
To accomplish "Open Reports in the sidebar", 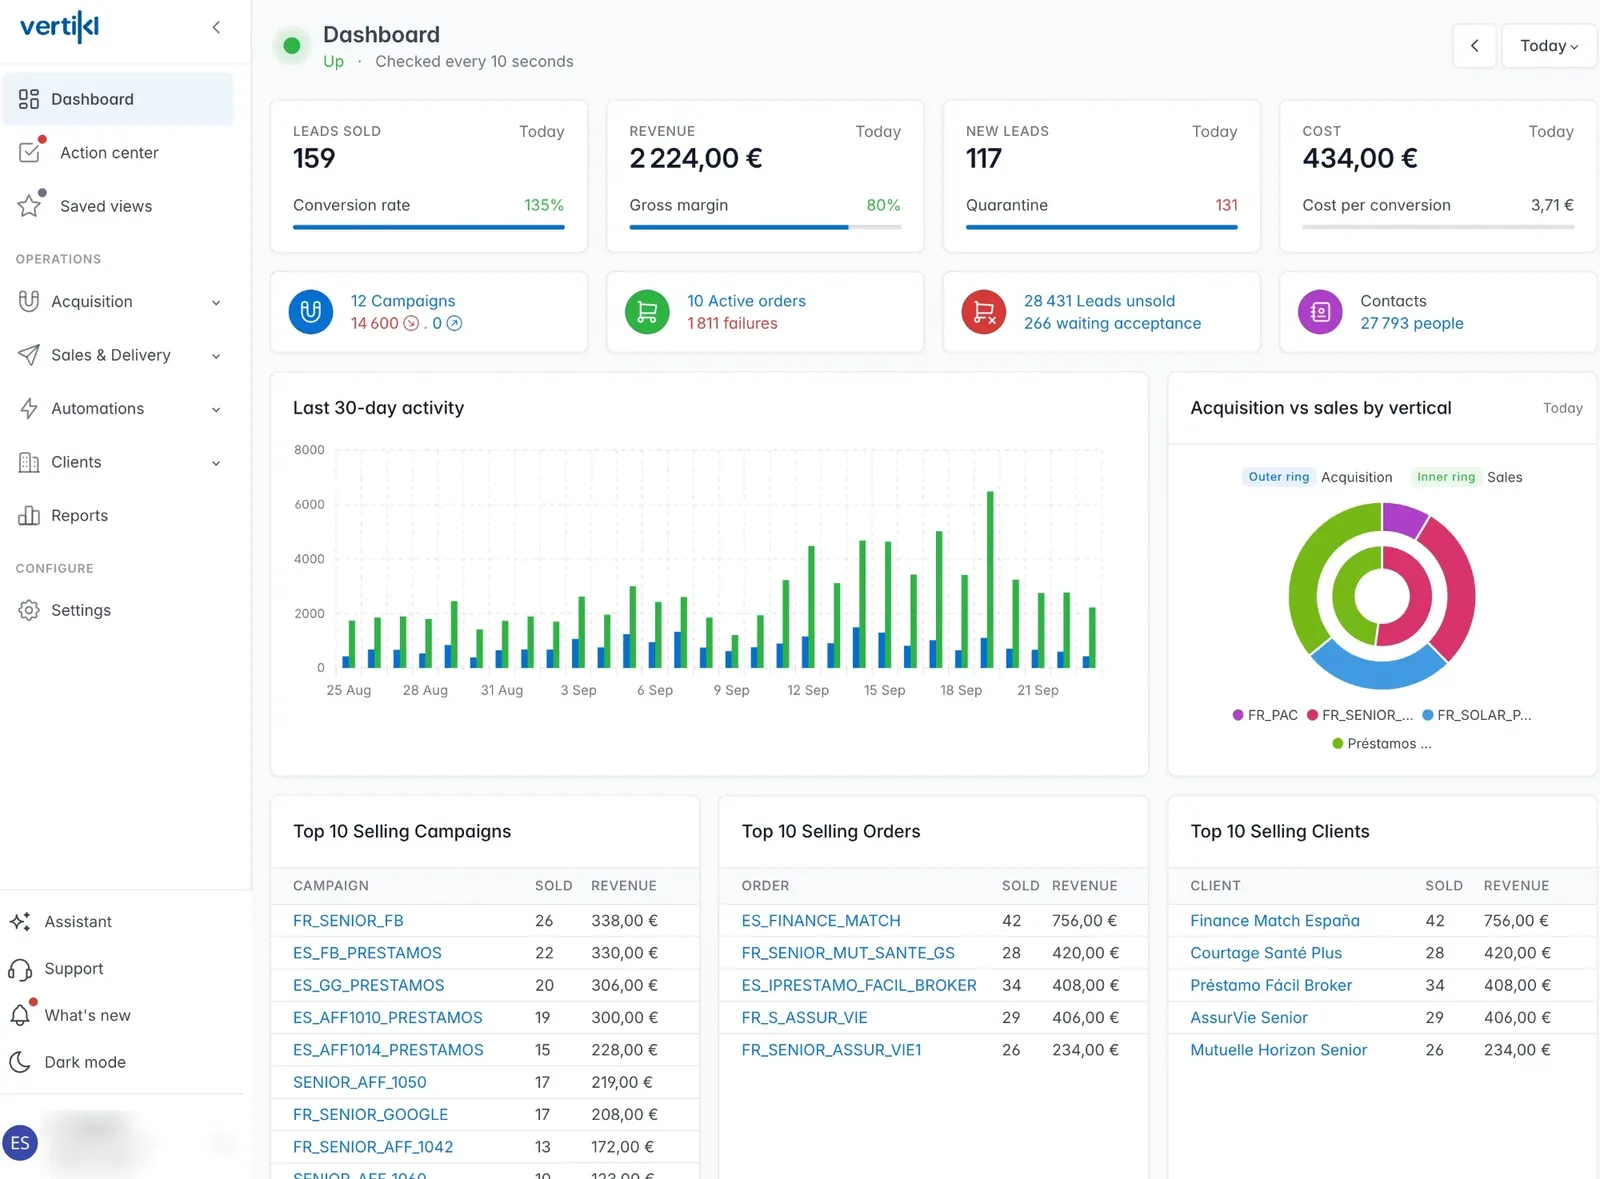I will 118,515.
